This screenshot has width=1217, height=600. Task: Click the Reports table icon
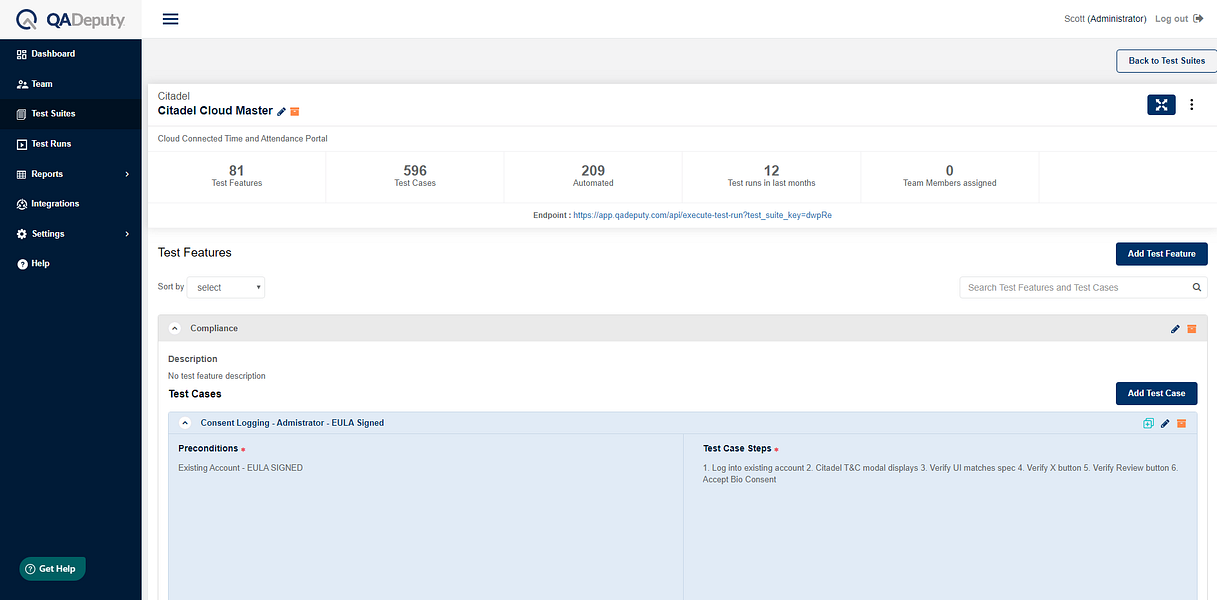pos(22,174)
